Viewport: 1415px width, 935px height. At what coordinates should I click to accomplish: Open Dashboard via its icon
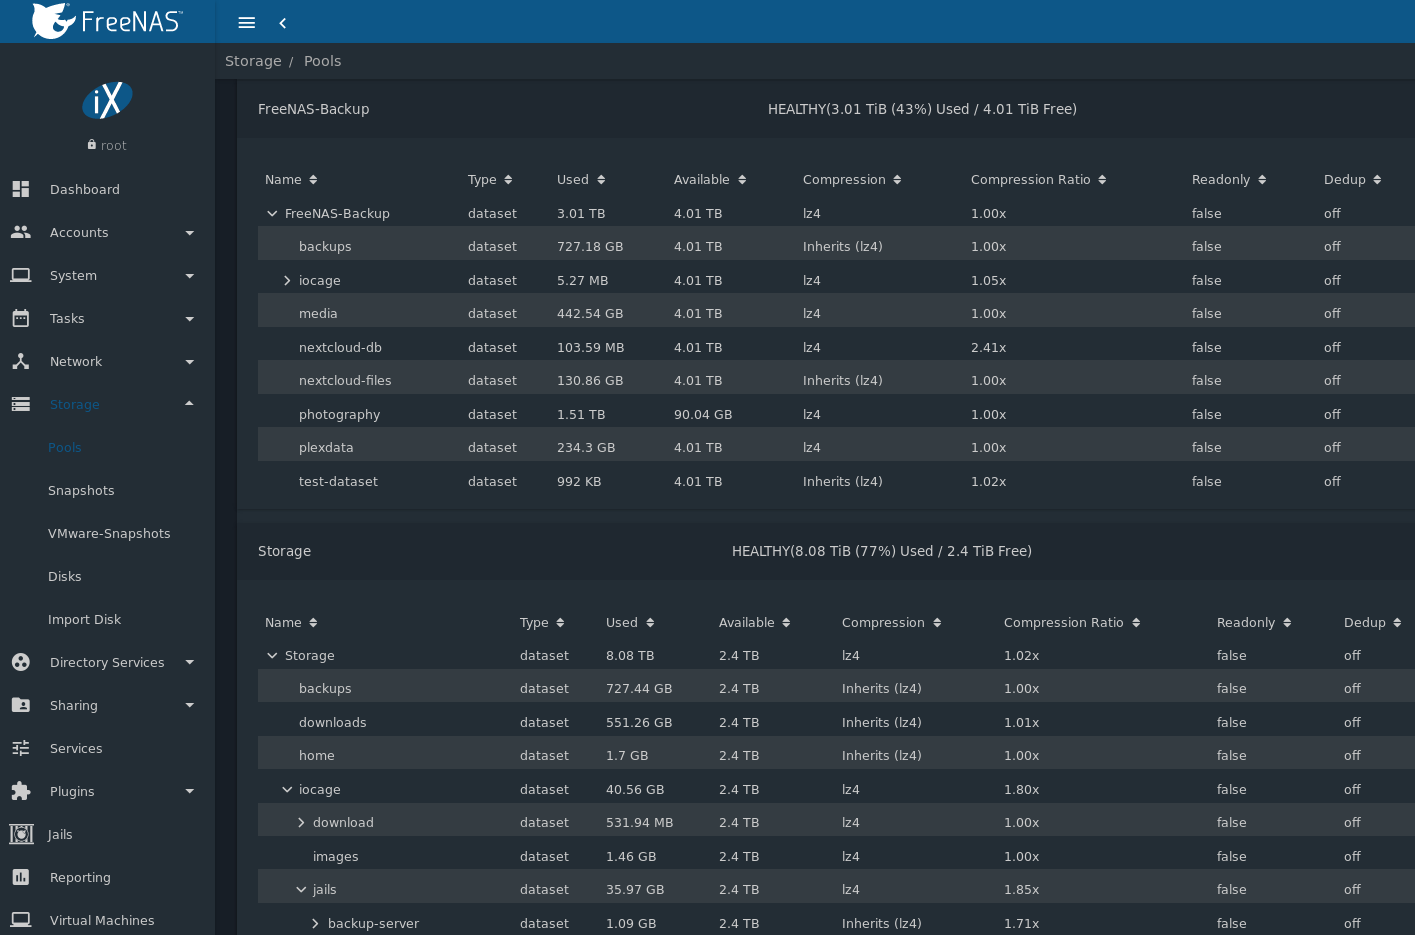21,189
